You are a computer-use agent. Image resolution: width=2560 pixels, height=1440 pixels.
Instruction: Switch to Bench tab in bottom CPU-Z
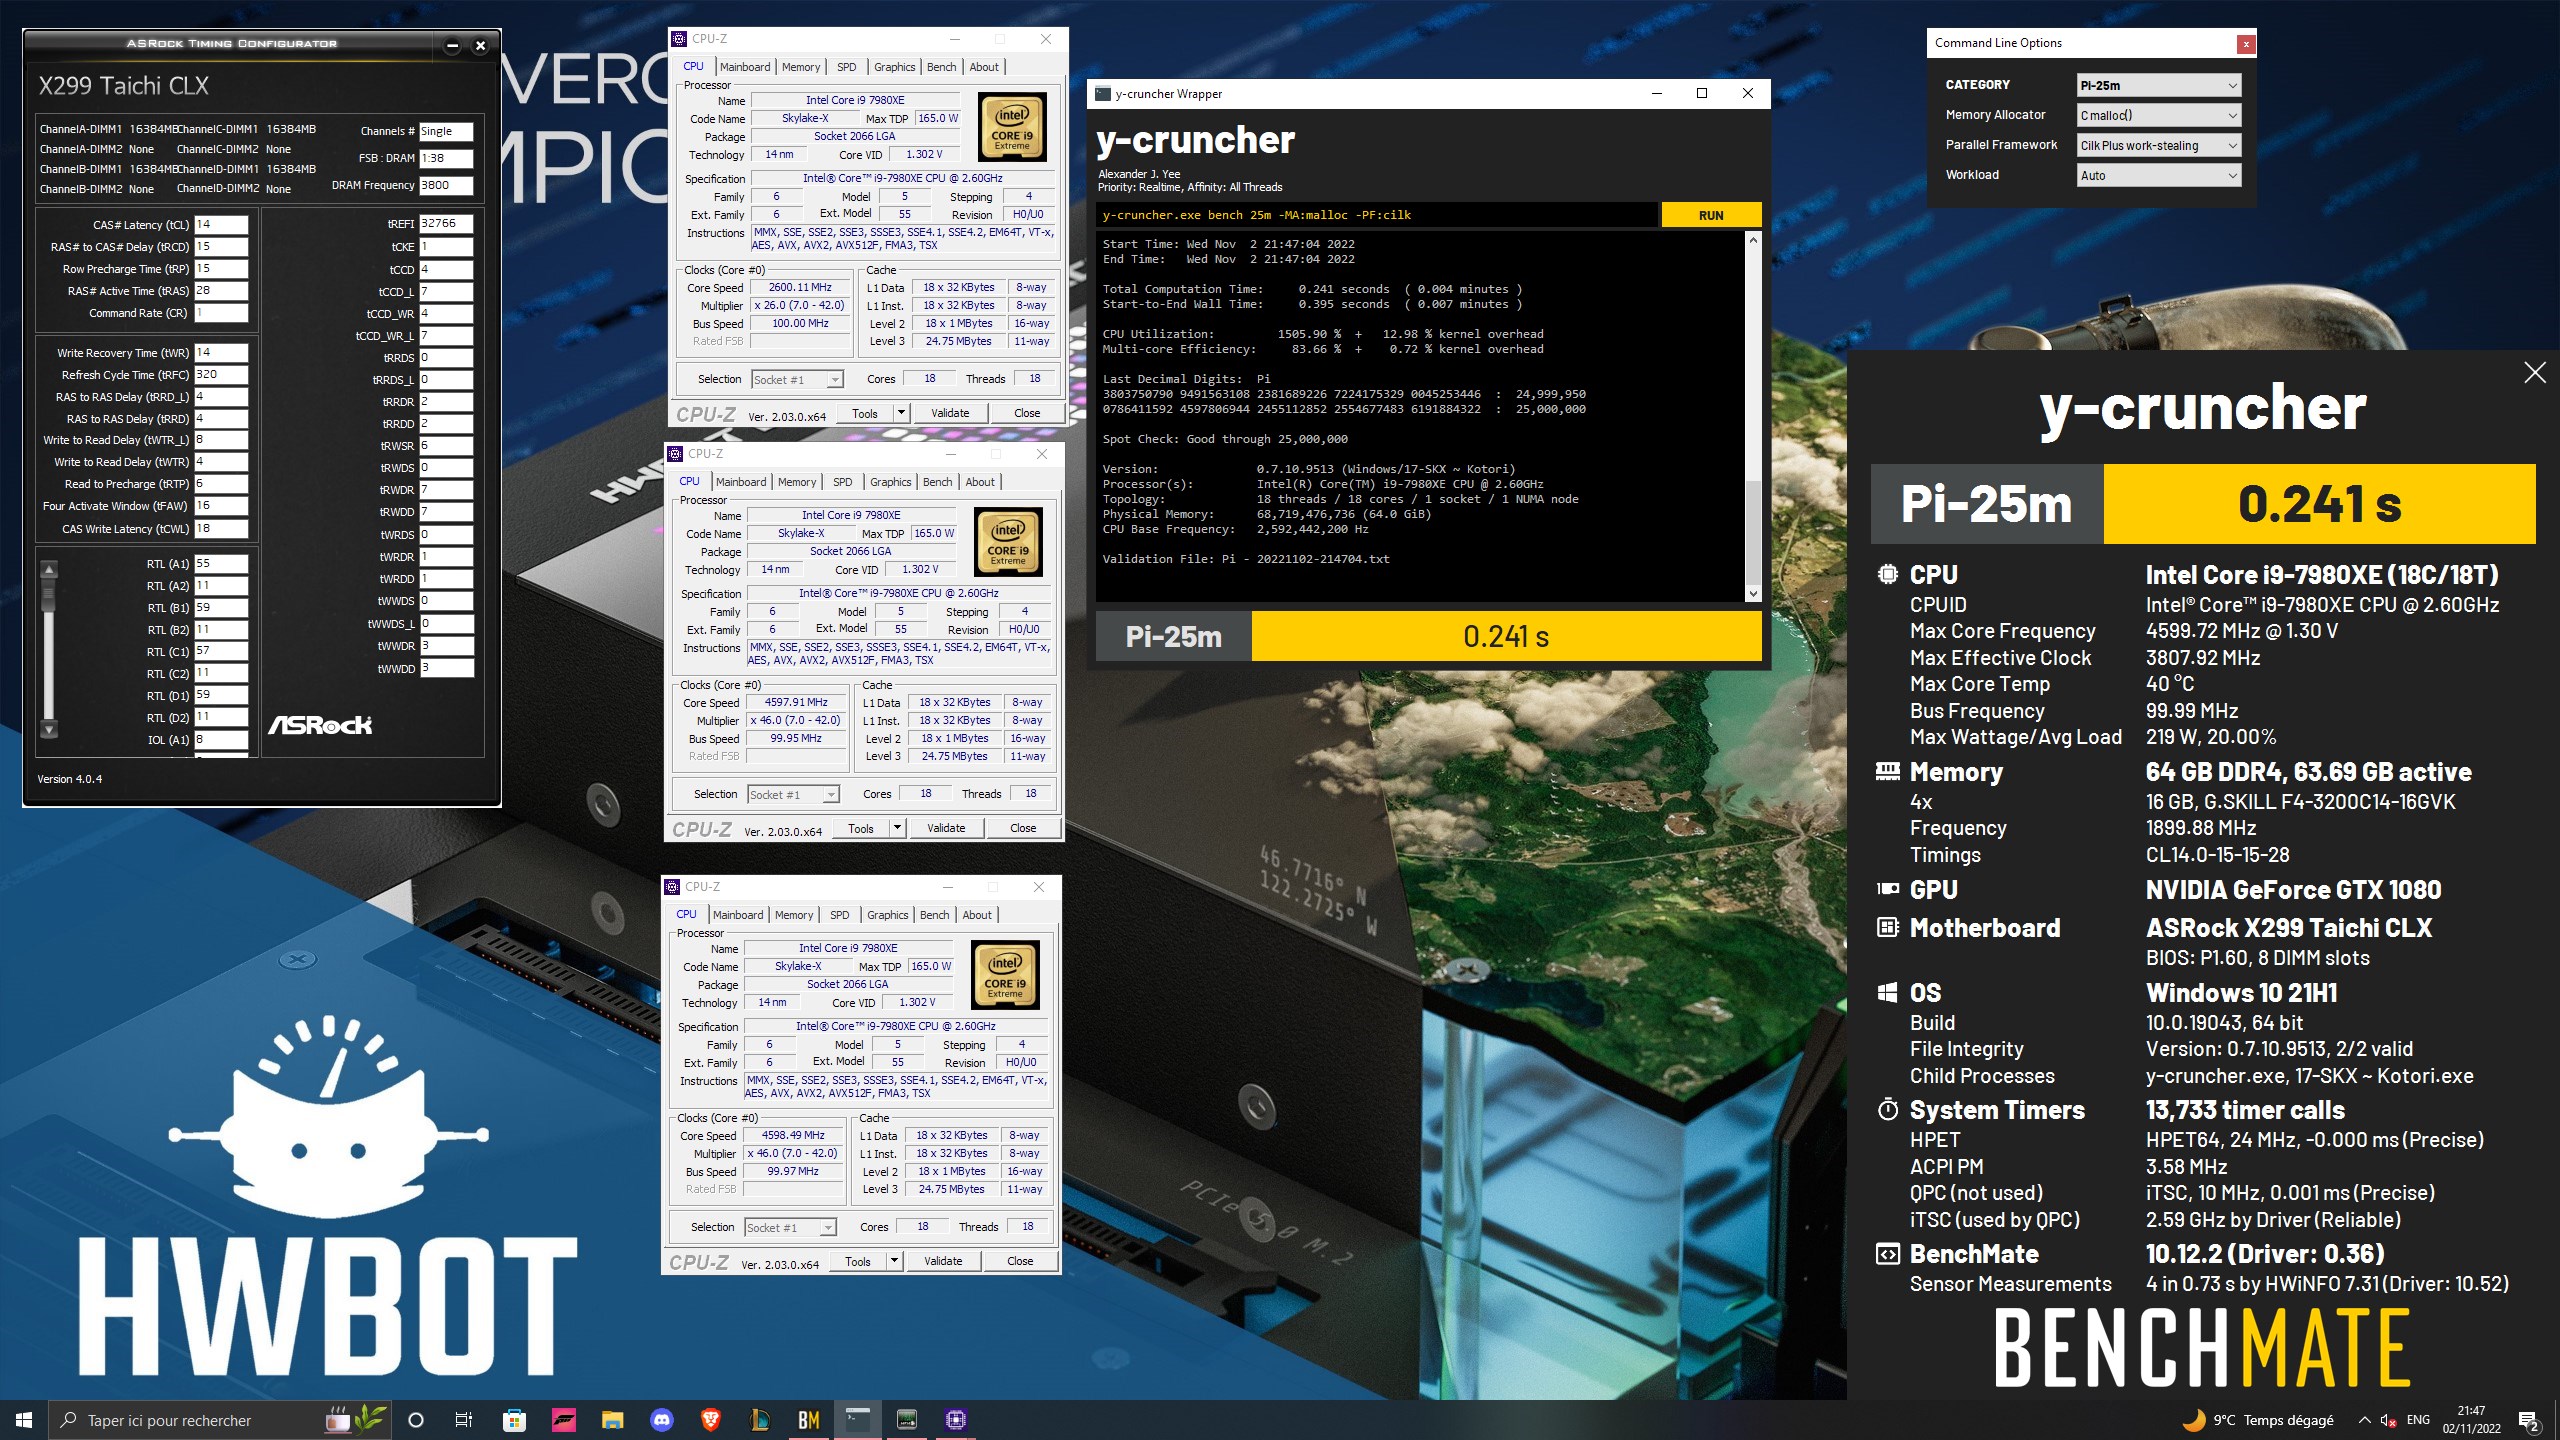(934, 915)
